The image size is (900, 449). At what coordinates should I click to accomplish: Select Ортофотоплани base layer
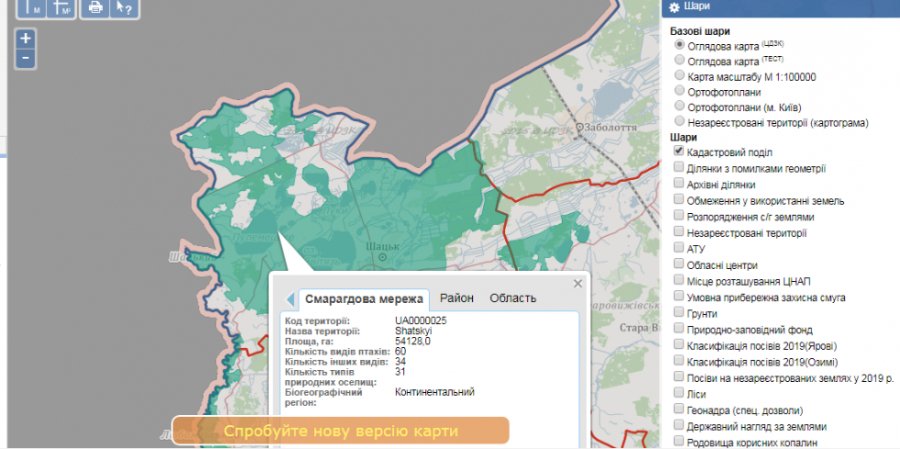(x=680, y=91)
